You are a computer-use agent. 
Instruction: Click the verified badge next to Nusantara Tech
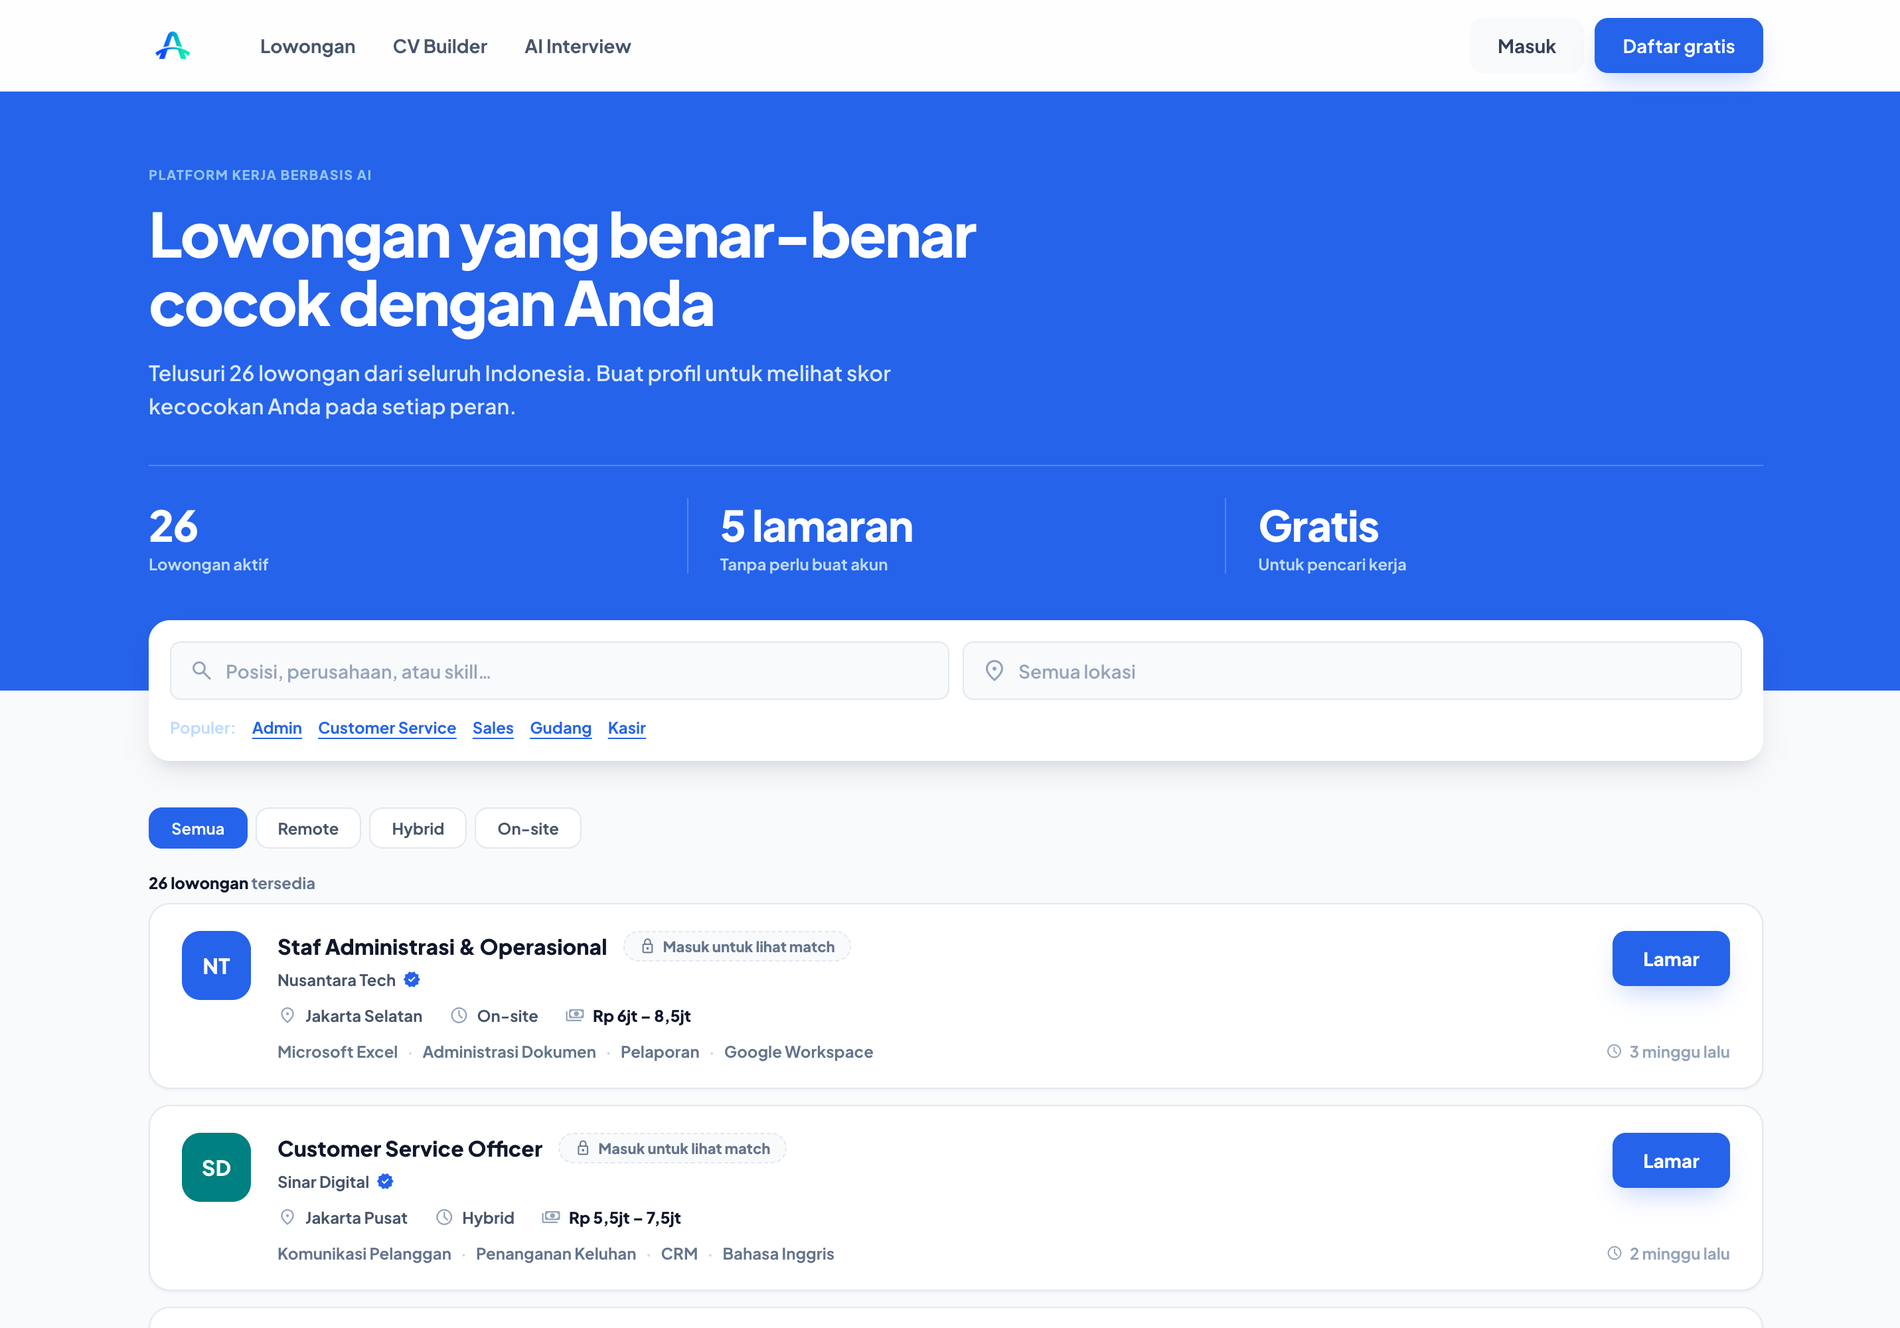click(x=412, y=980)
